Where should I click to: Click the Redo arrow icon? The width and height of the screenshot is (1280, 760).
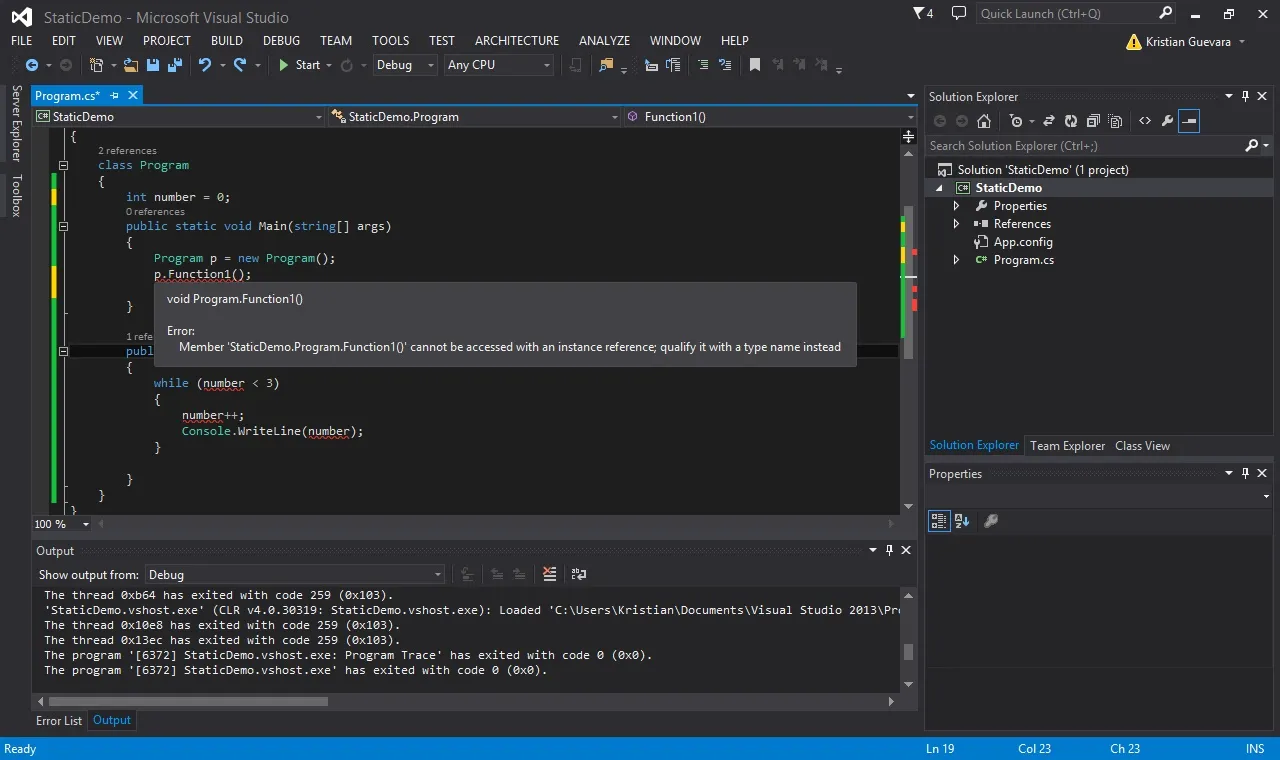[x=240, y=65]
